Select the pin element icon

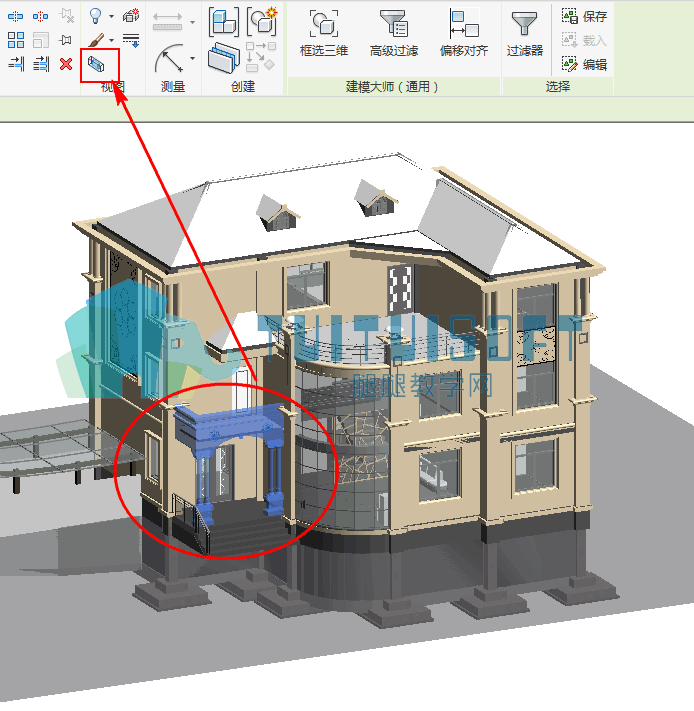click(66, 40)
